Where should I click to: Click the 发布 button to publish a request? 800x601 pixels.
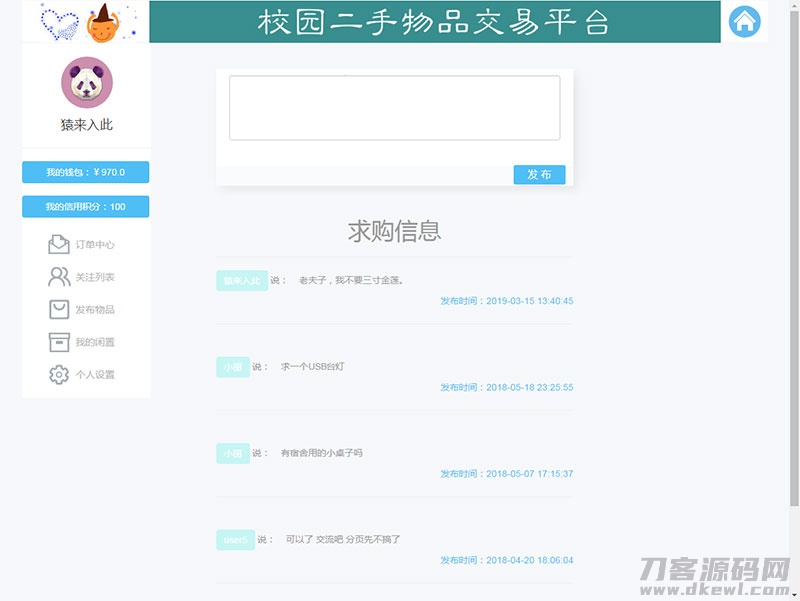(538, 174)
